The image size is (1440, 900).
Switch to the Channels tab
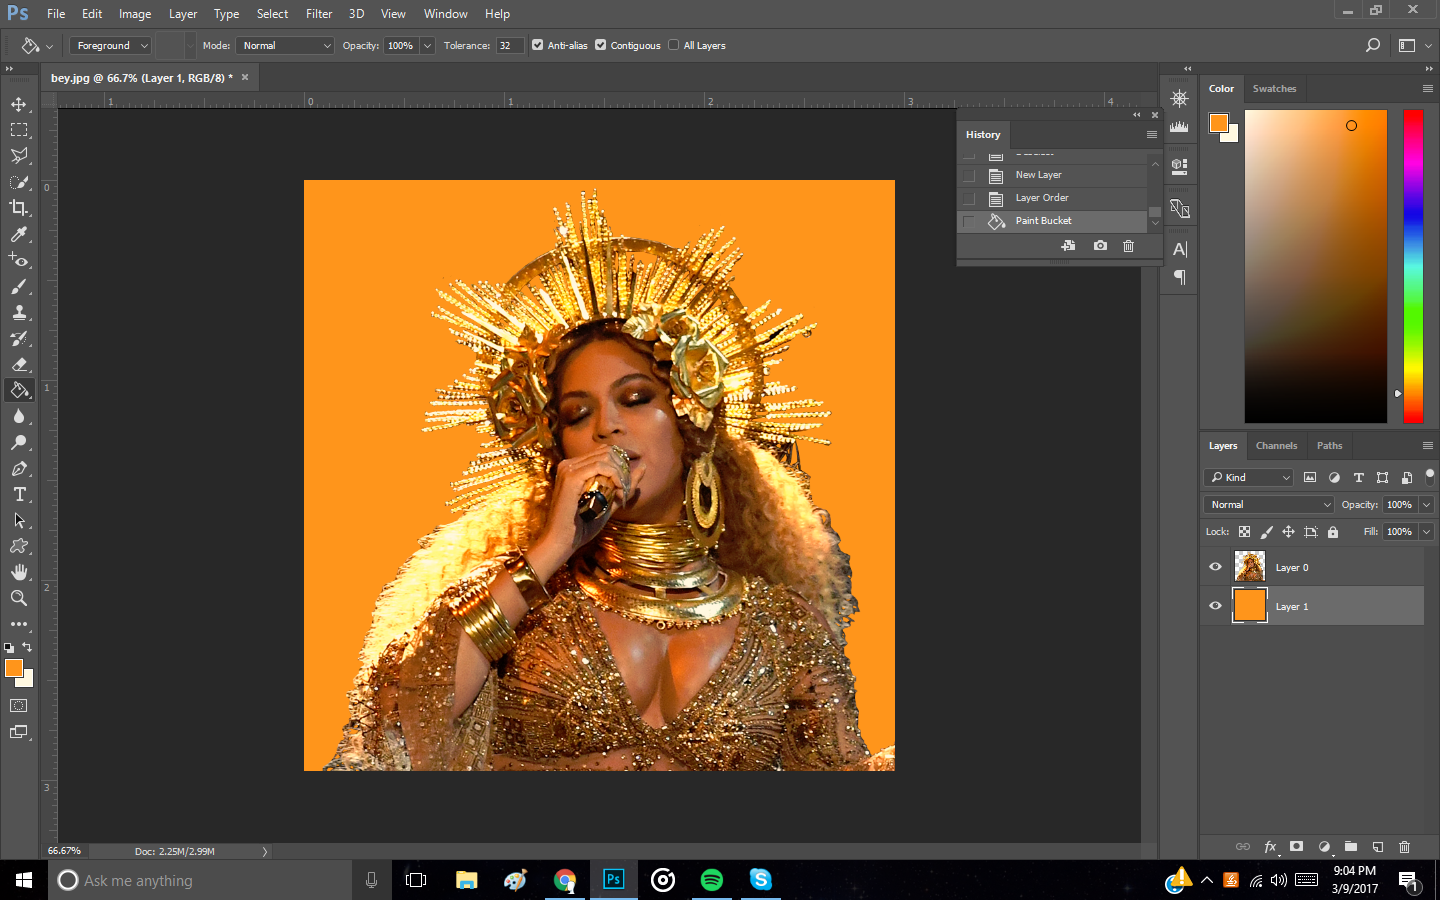(x=1276, y=446)
